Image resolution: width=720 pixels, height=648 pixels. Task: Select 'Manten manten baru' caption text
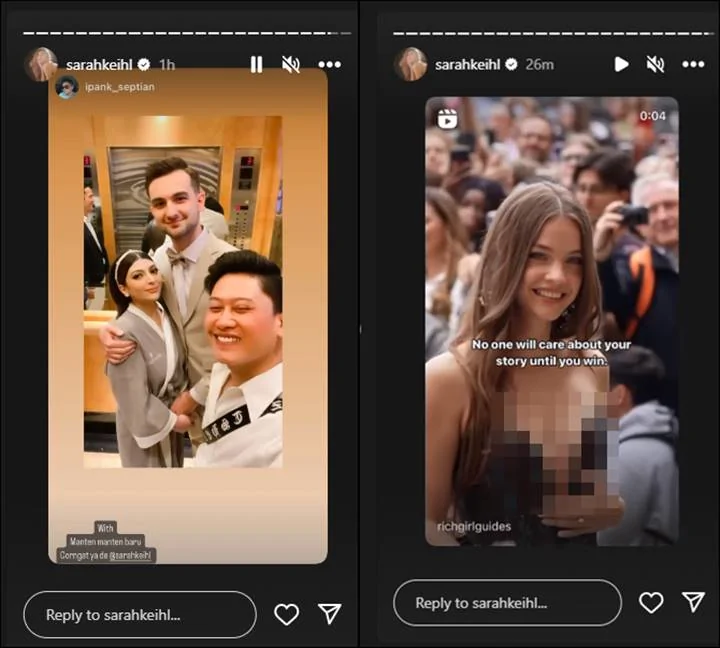coord(106,541)
